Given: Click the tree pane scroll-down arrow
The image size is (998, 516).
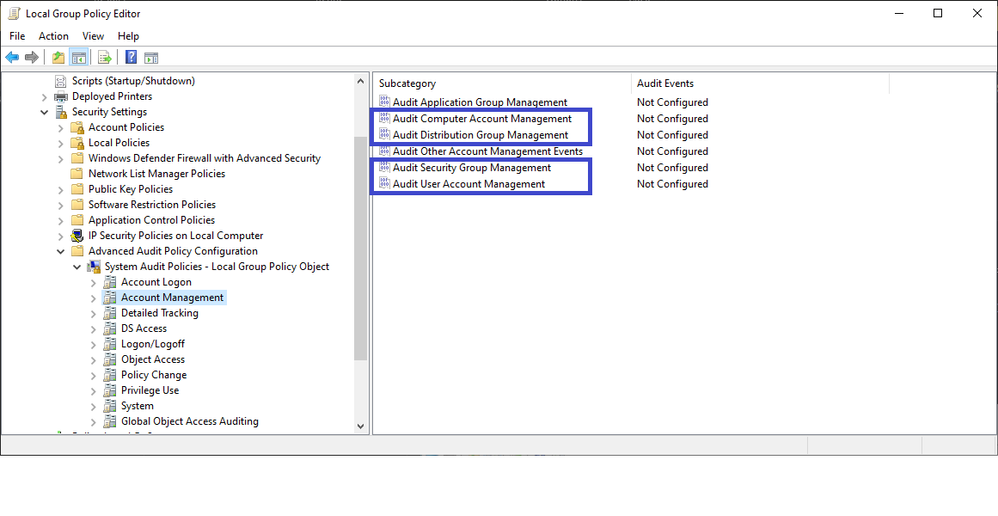Looking at the screenshot, I should [x=360, y=426].
